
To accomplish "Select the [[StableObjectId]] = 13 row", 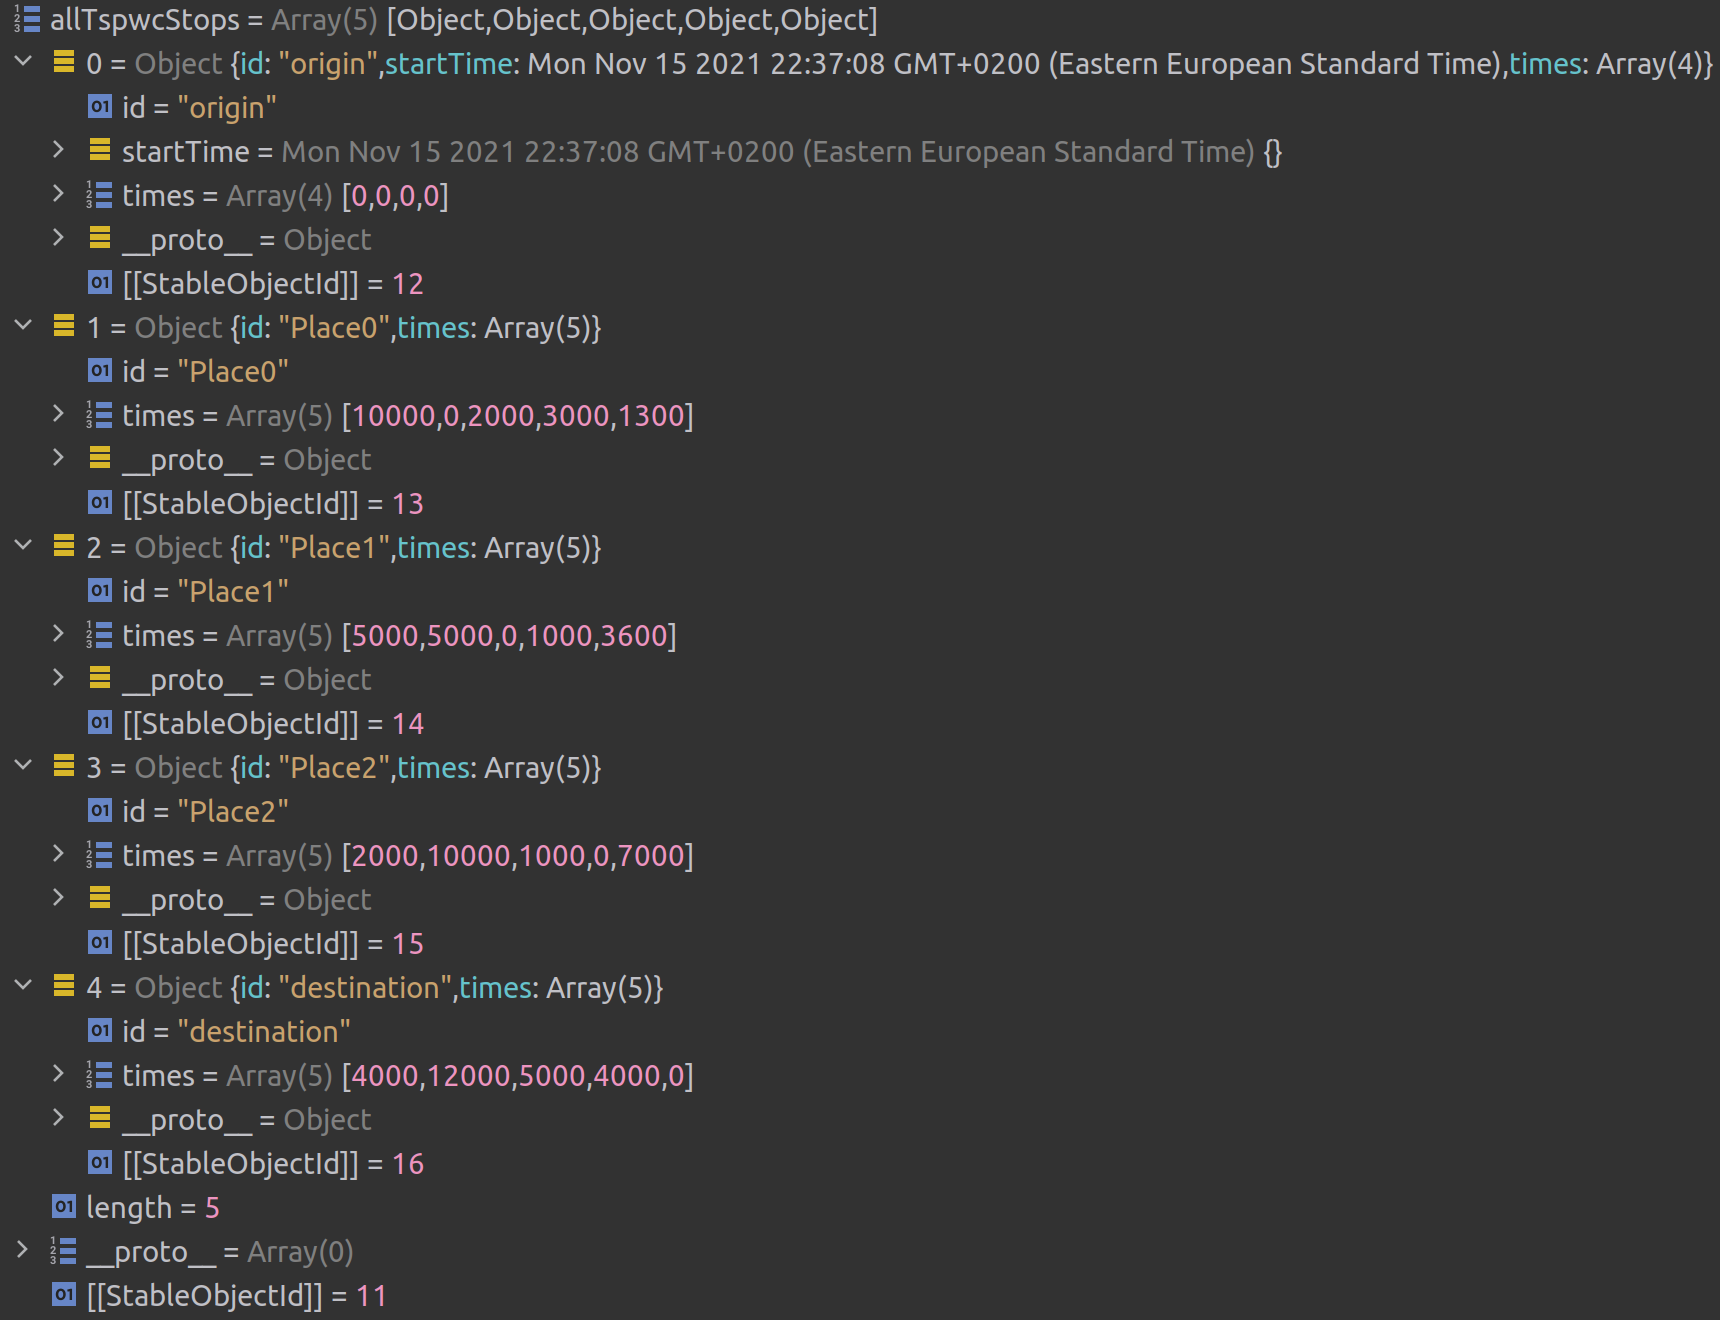I will (860, 503).
